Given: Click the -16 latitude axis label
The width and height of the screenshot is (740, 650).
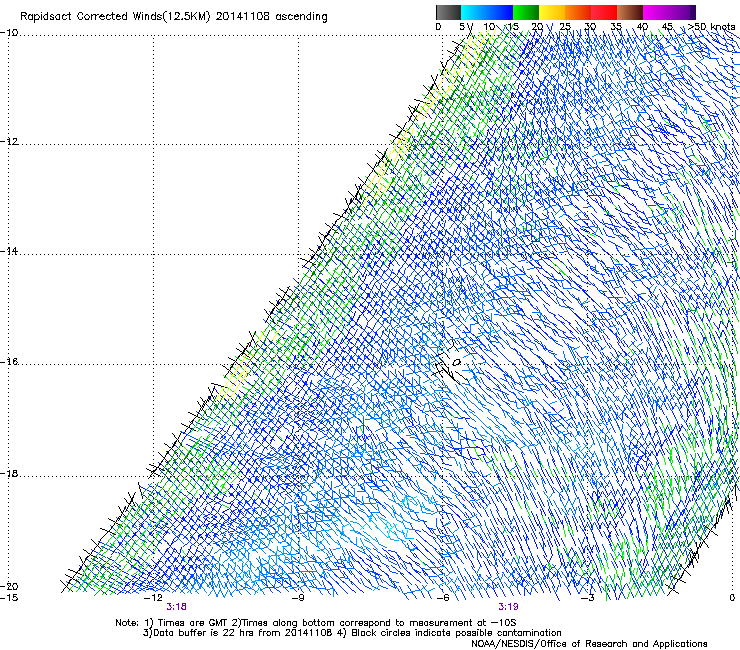Looking at the screenshot, I should [x=9, y=362].
